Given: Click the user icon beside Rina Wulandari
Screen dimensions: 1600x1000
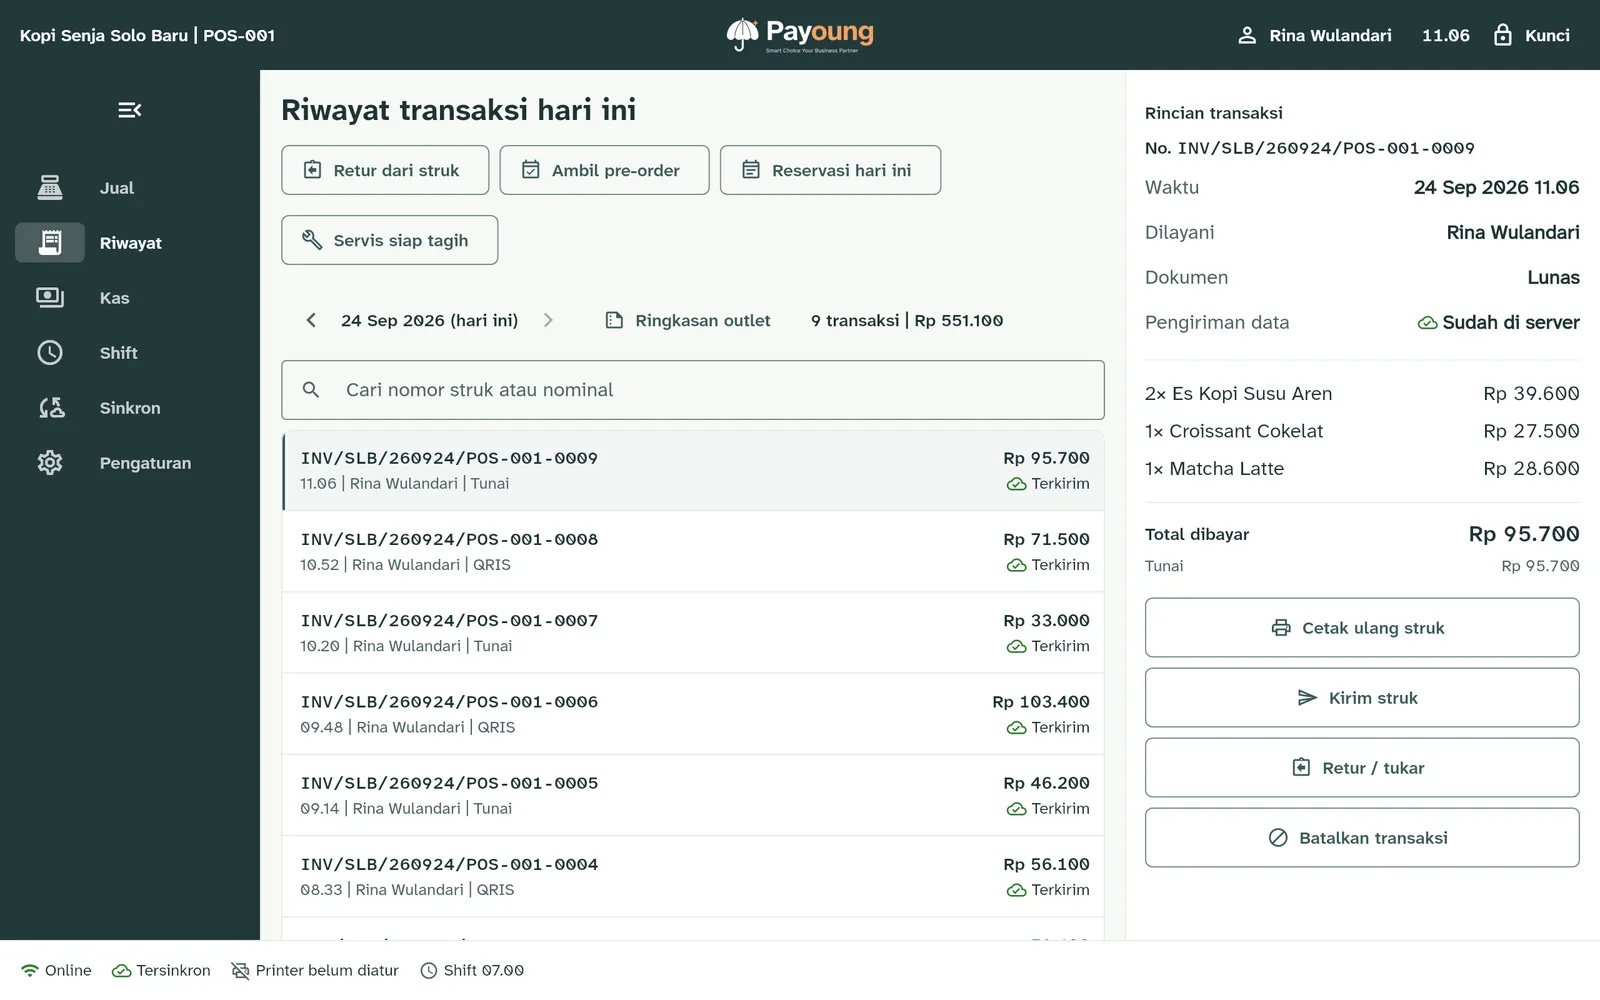Looking at the screenshot, I should click(1247, 35).
